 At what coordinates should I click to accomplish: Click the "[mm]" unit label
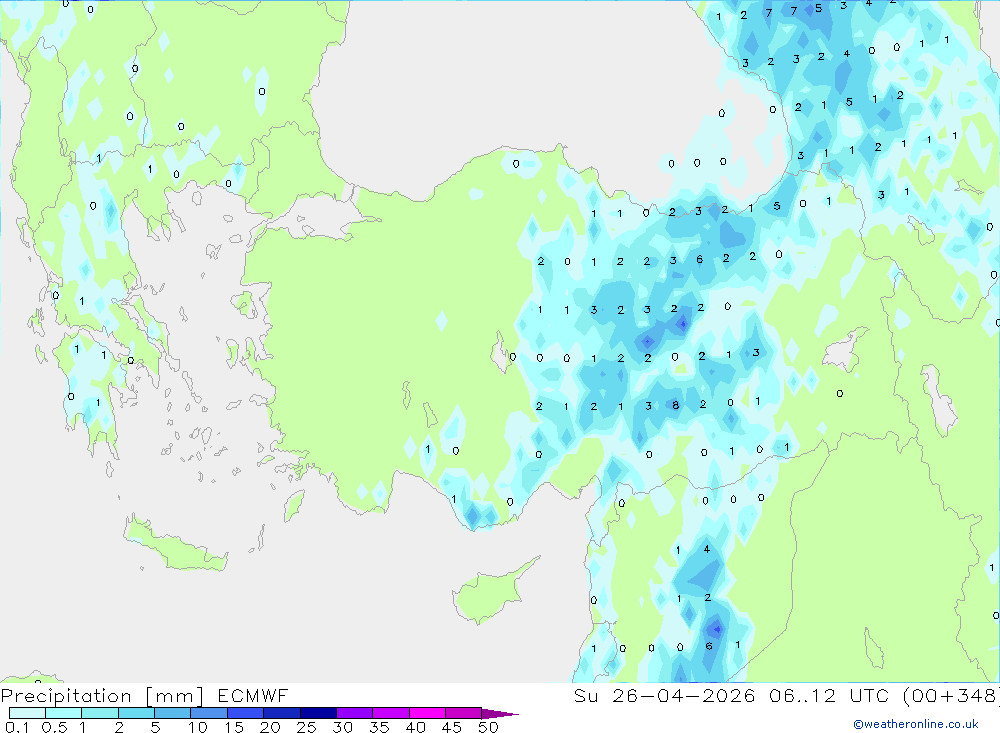(175, 696)
